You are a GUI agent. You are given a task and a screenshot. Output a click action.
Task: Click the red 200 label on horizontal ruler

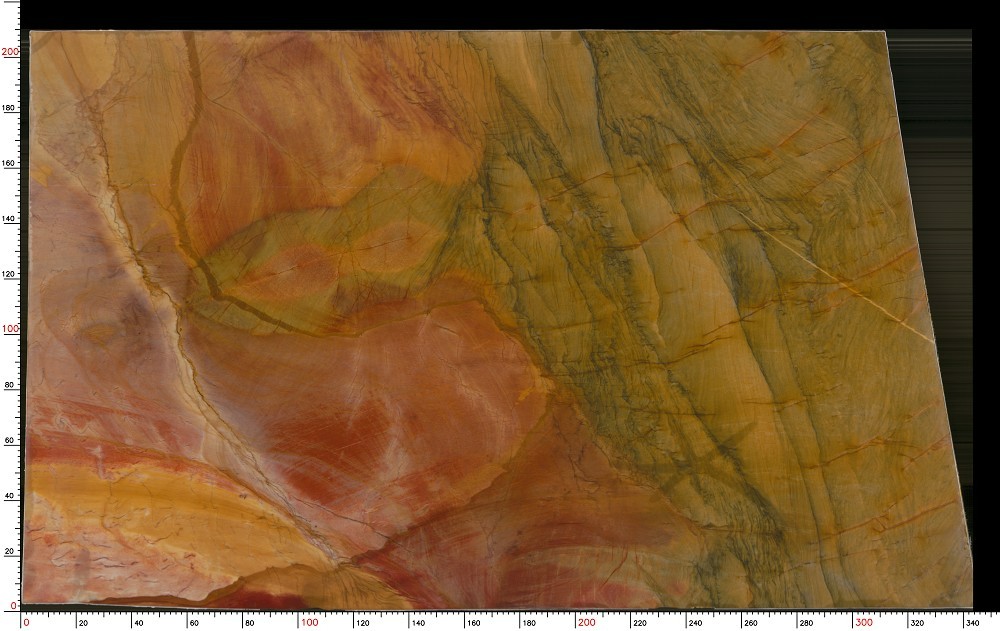[586, 622]
